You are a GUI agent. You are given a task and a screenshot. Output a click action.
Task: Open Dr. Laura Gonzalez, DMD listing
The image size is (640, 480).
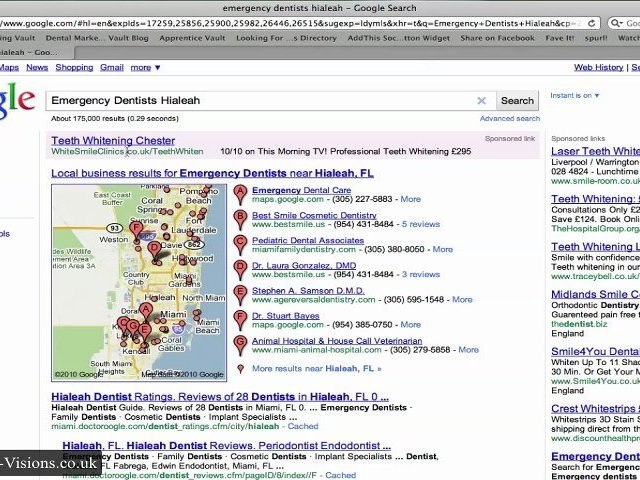pyautogui.click(x=304, y=266)
